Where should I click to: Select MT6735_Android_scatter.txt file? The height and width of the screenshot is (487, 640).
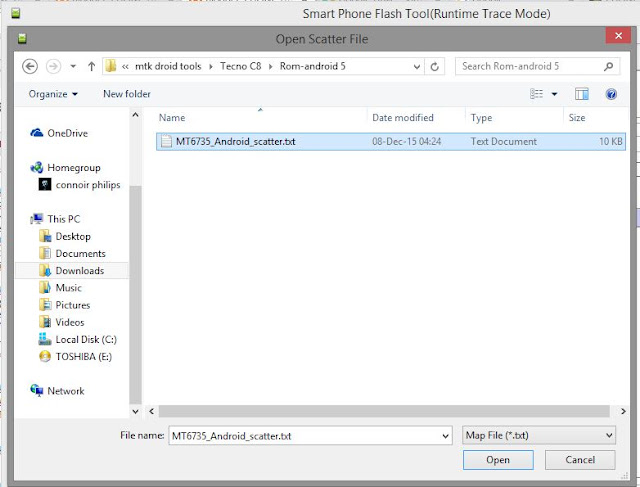[x=391, y=142]
